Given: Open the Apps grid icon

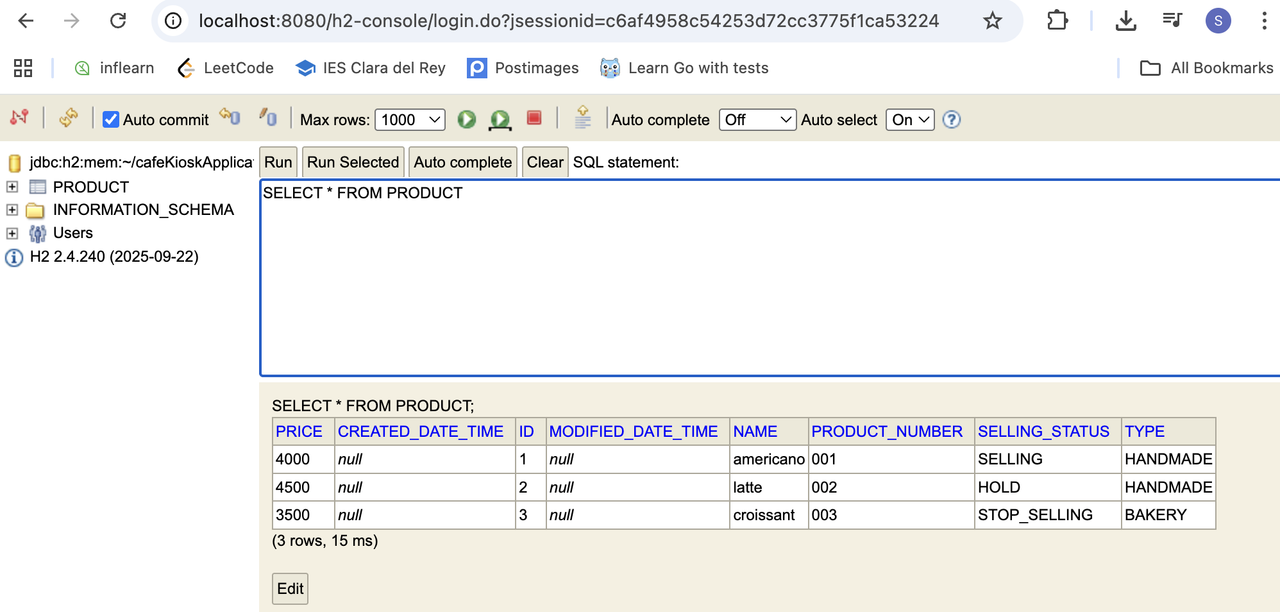Looking at the screenshot, I should pos(23,68).
